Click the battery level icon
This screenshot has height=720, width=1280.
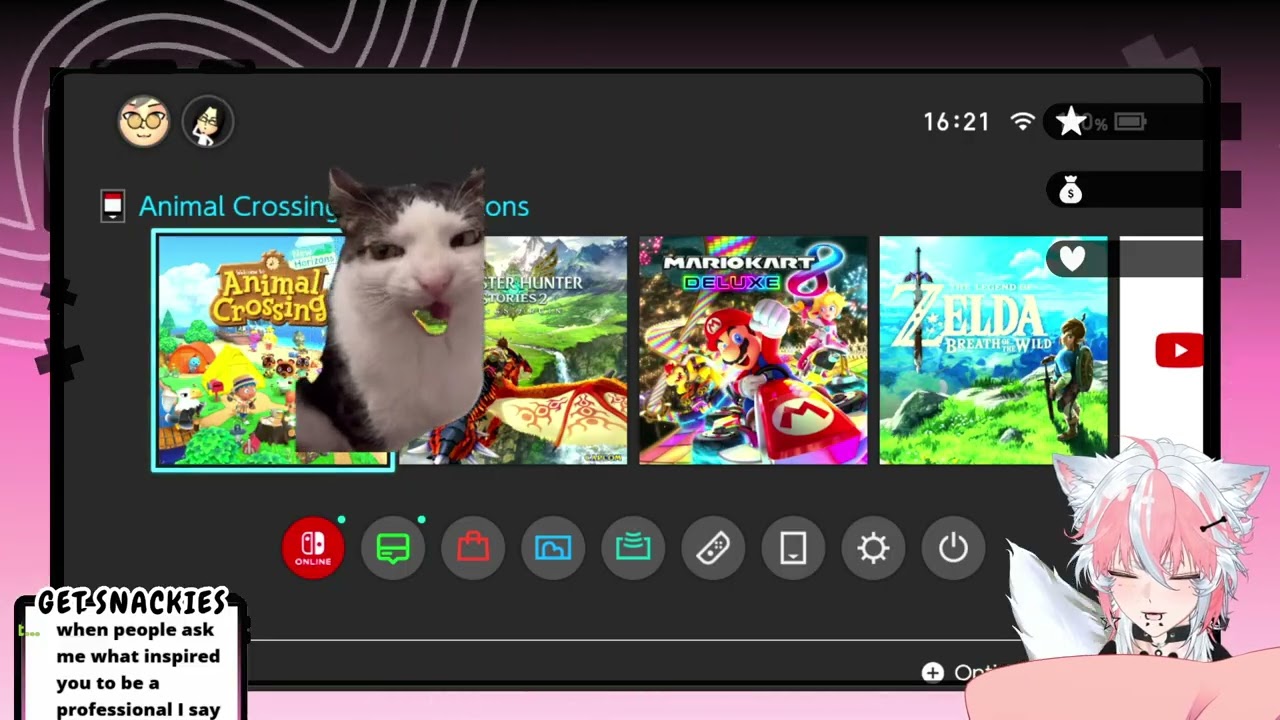coord(1130,122)
